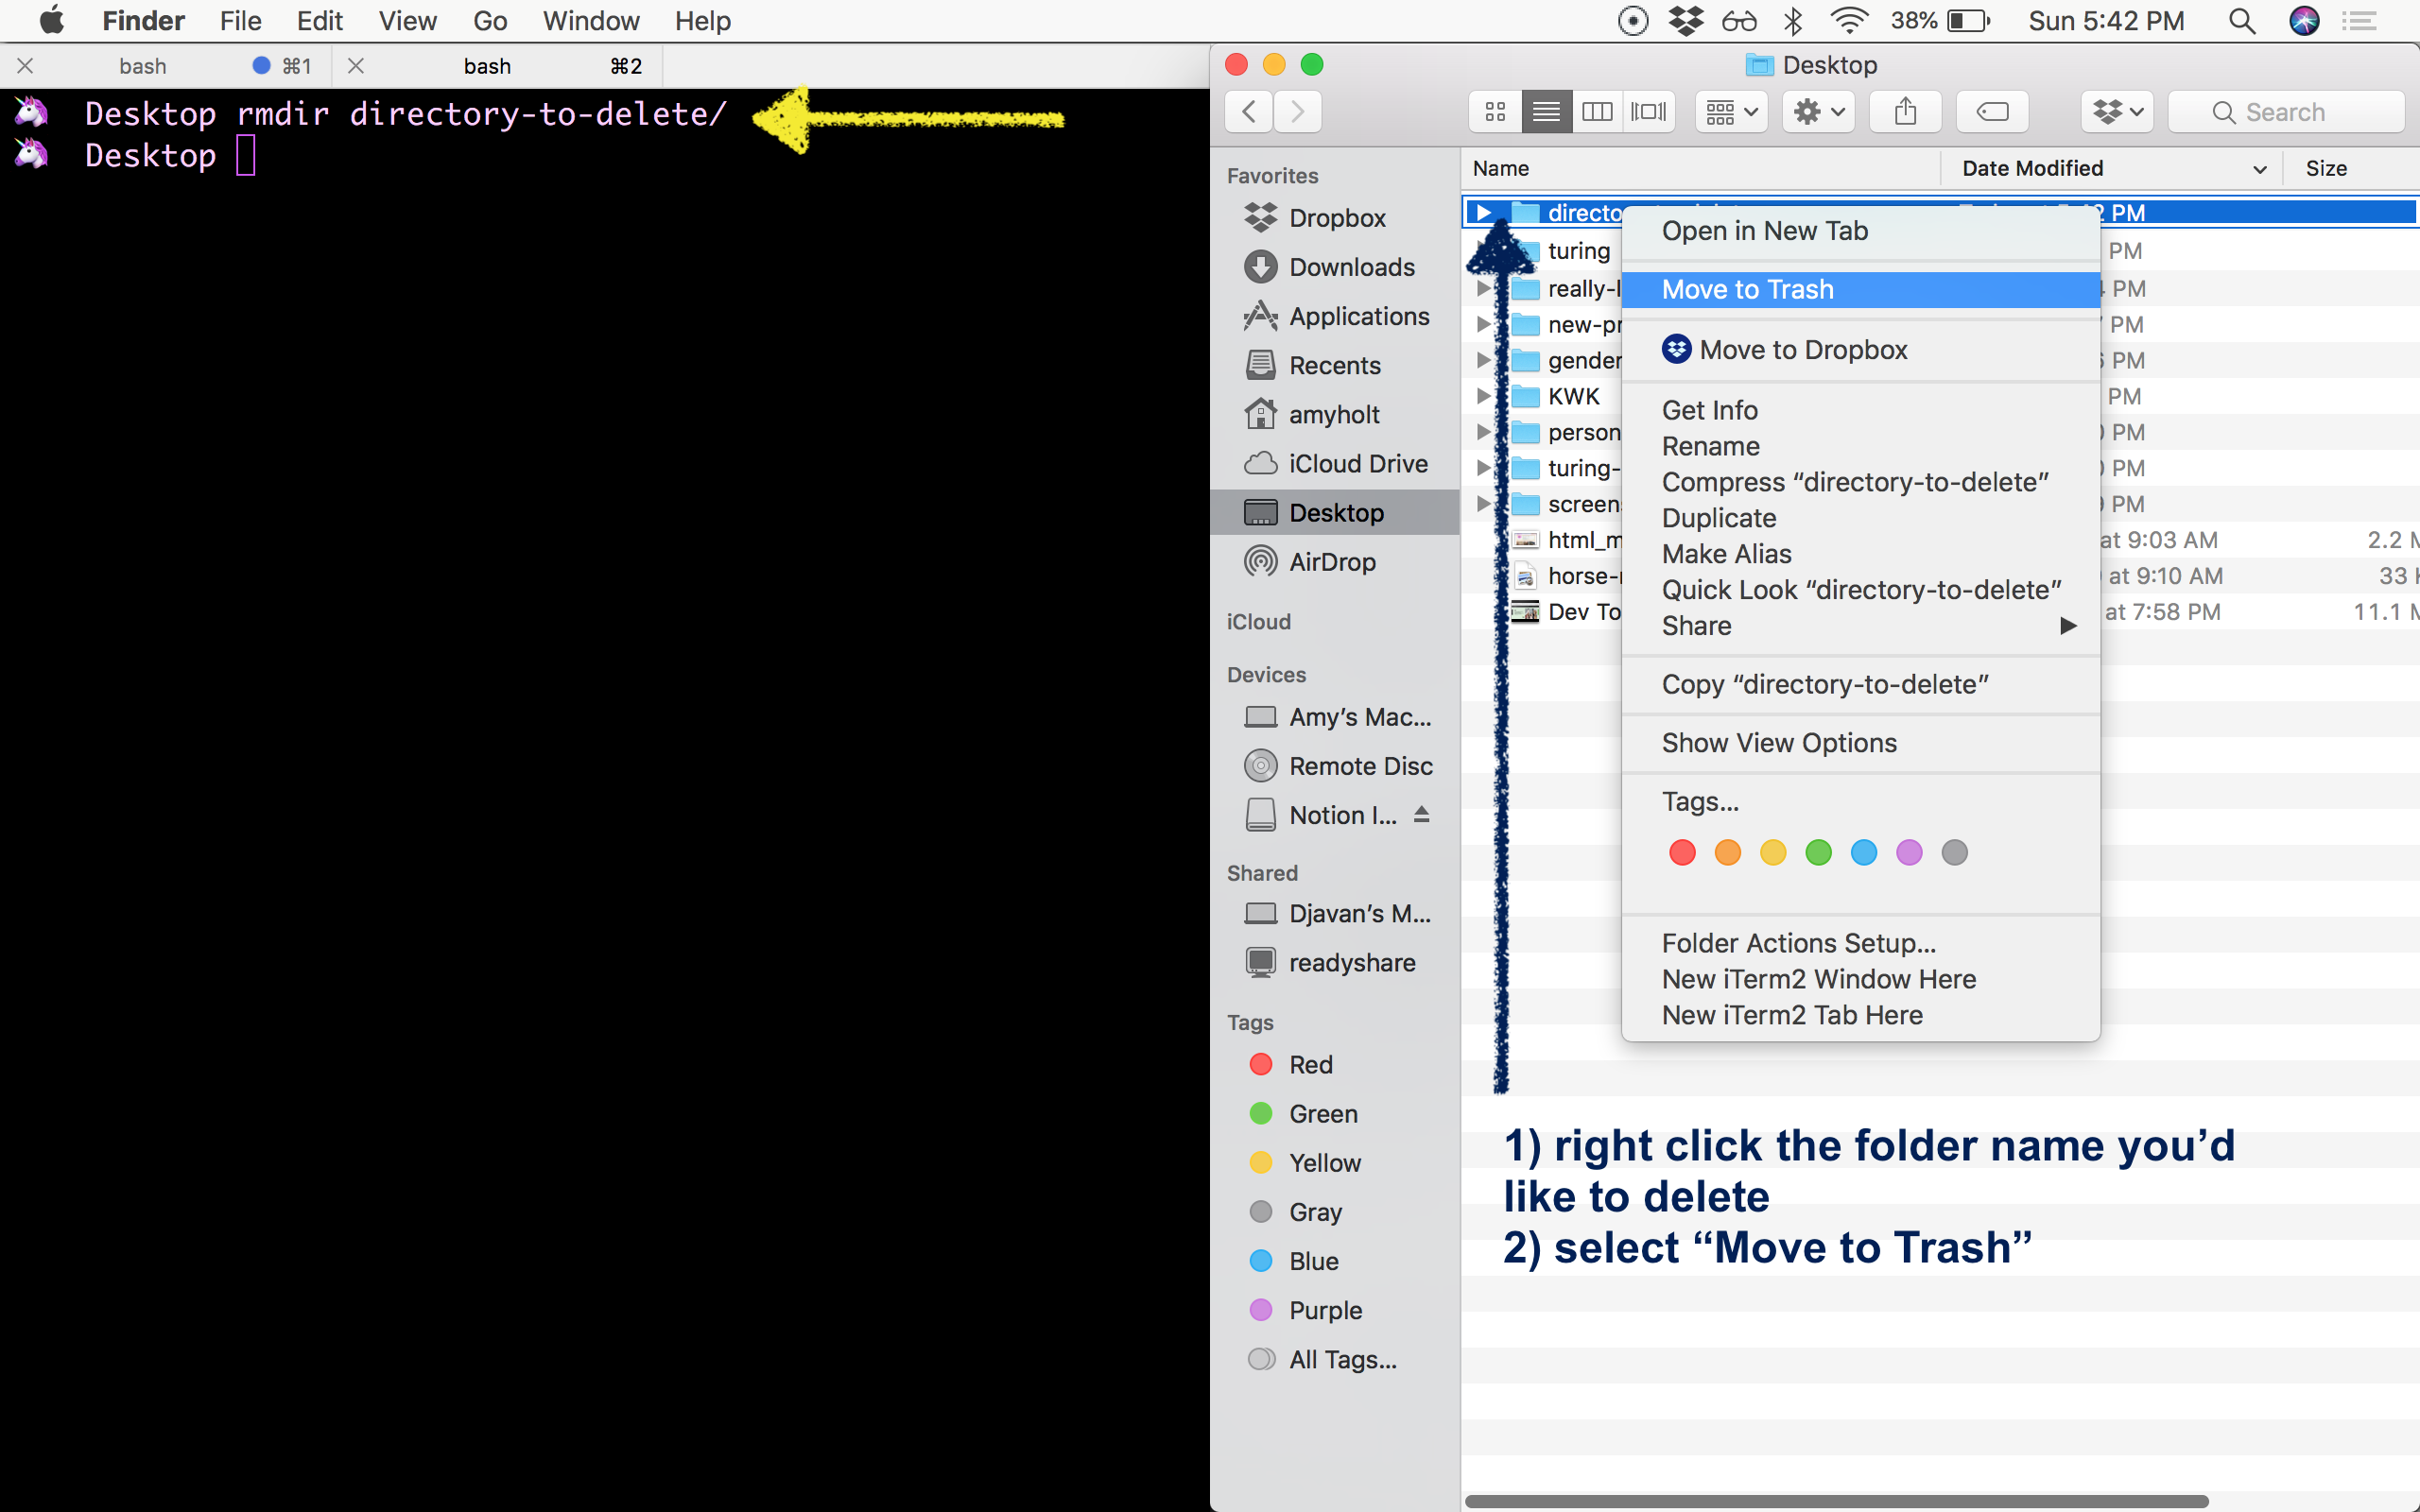The width and height of the screenshot is (2420, 1512).
Task: Switch Finder to Cover Flow view
Action: 1648,111
